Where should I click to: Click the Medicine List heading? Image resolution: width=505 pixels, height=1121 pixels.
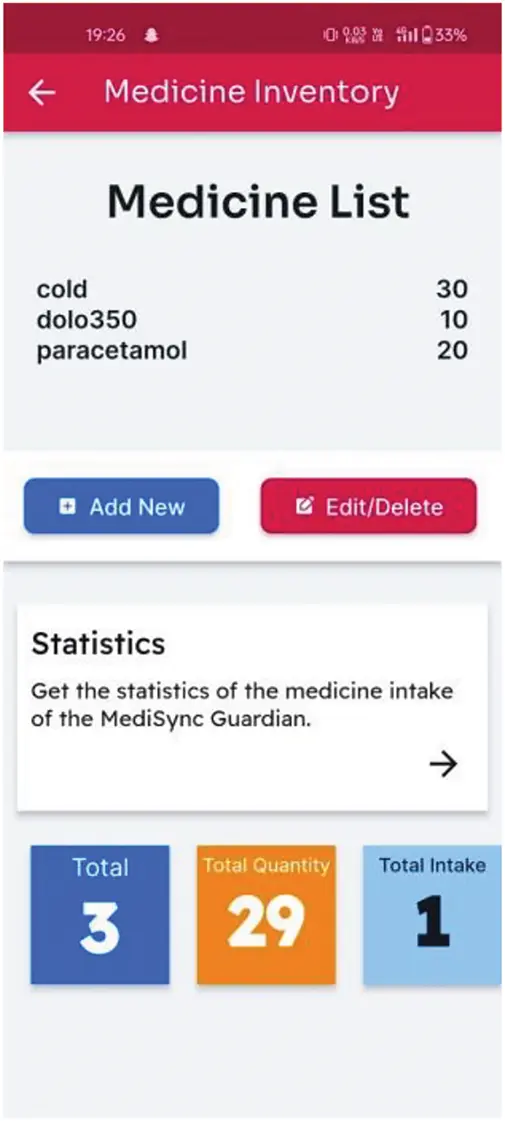(x=258, y=202)
